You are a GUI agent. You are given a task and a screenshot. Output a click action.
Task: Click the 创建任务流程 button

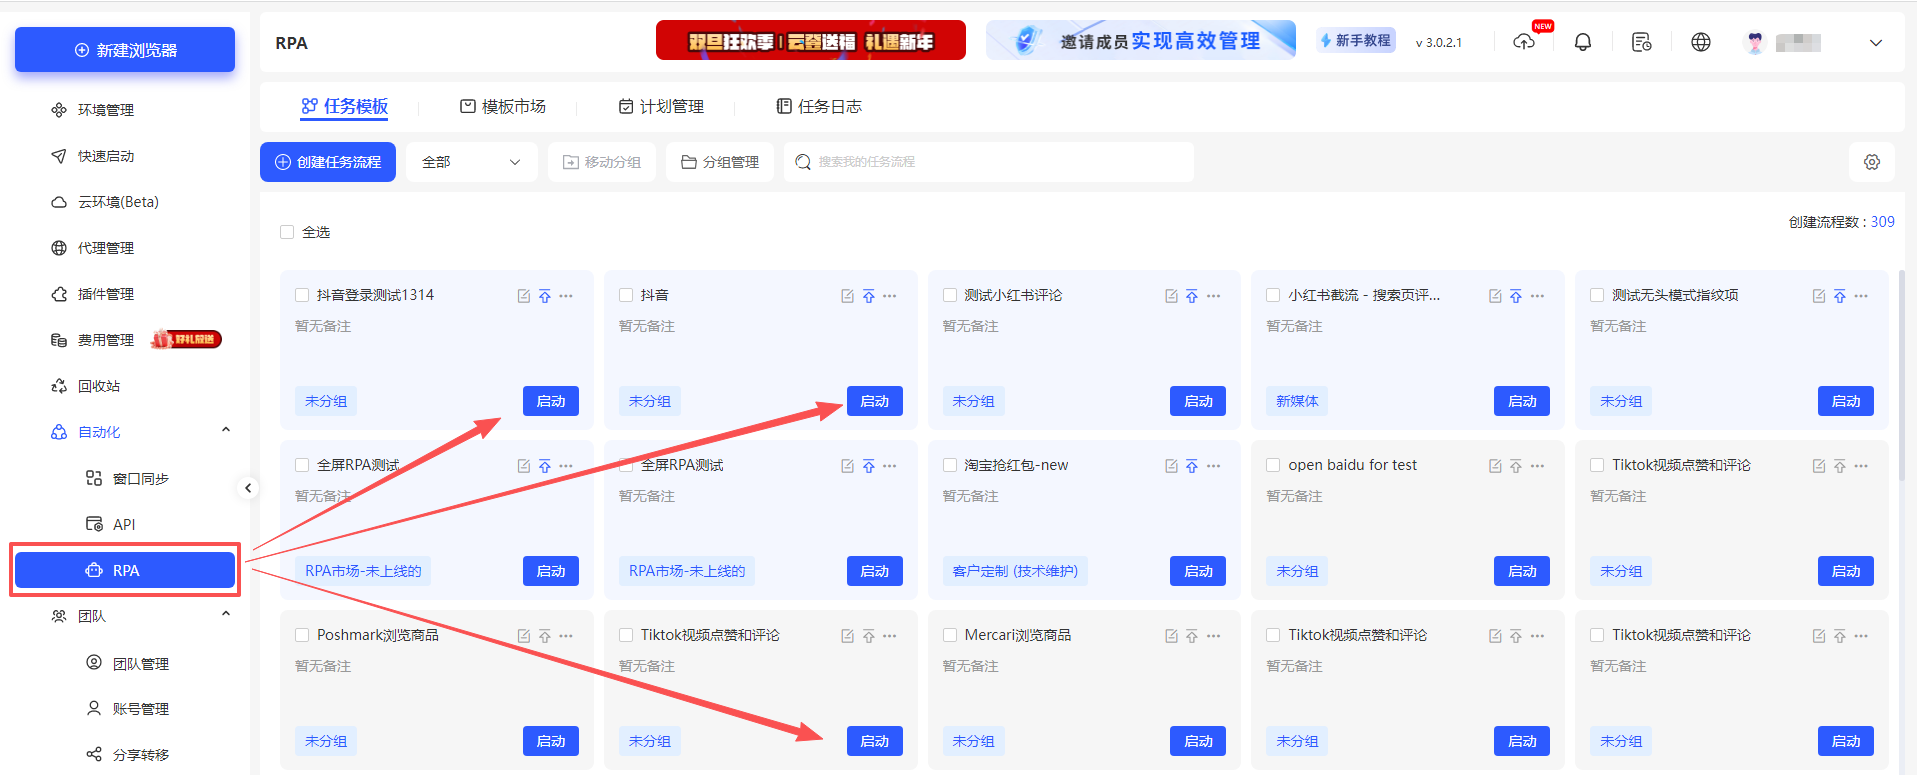point(328,162)
